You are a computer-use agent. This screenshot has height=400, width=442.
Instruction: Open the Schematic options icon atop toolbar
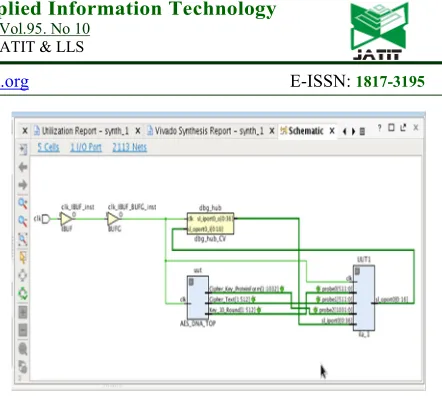tap(23, 149)
